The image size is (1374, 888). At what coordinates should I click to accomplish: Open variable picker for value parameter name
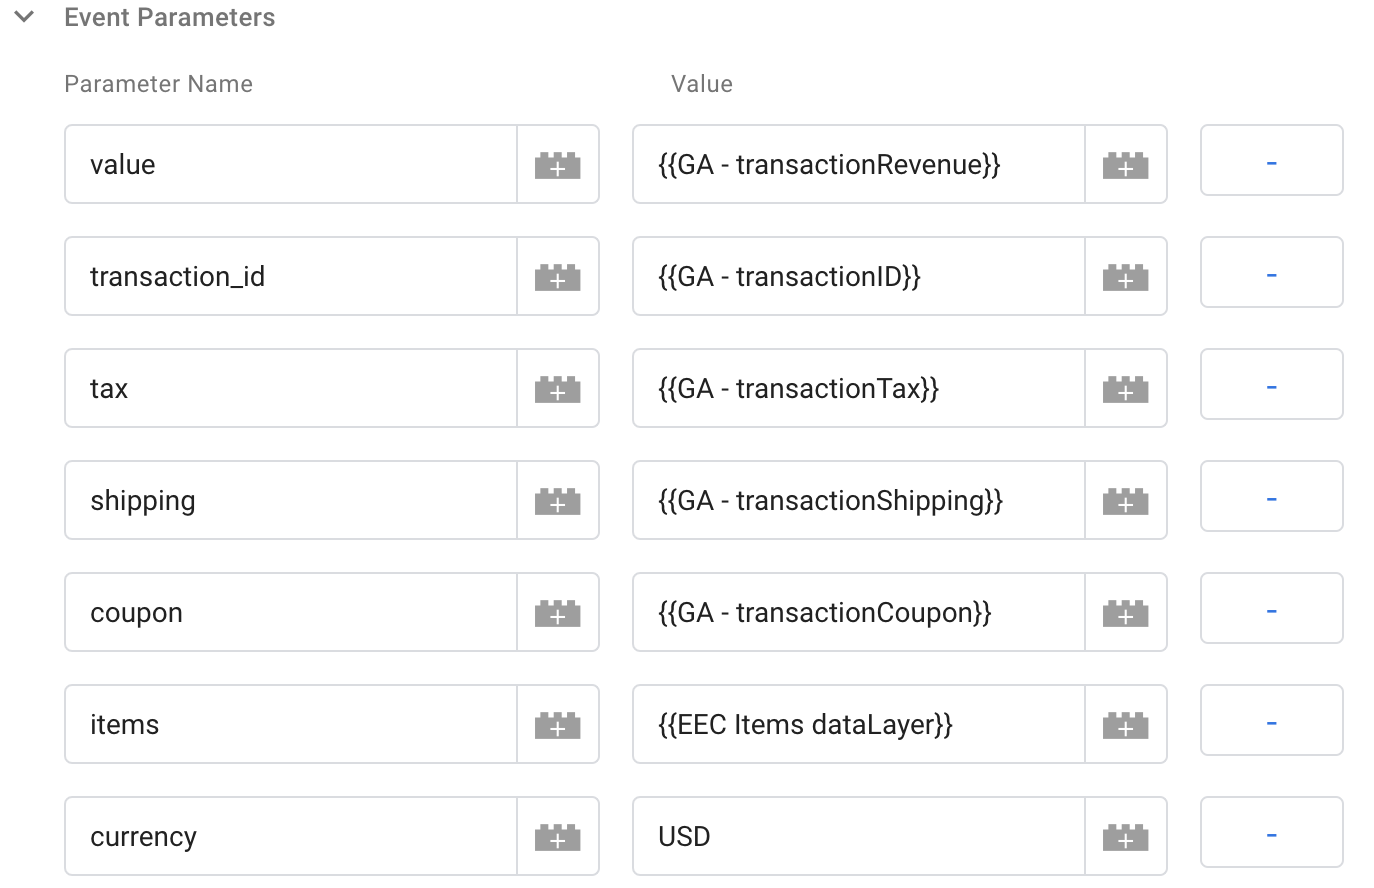558,164
